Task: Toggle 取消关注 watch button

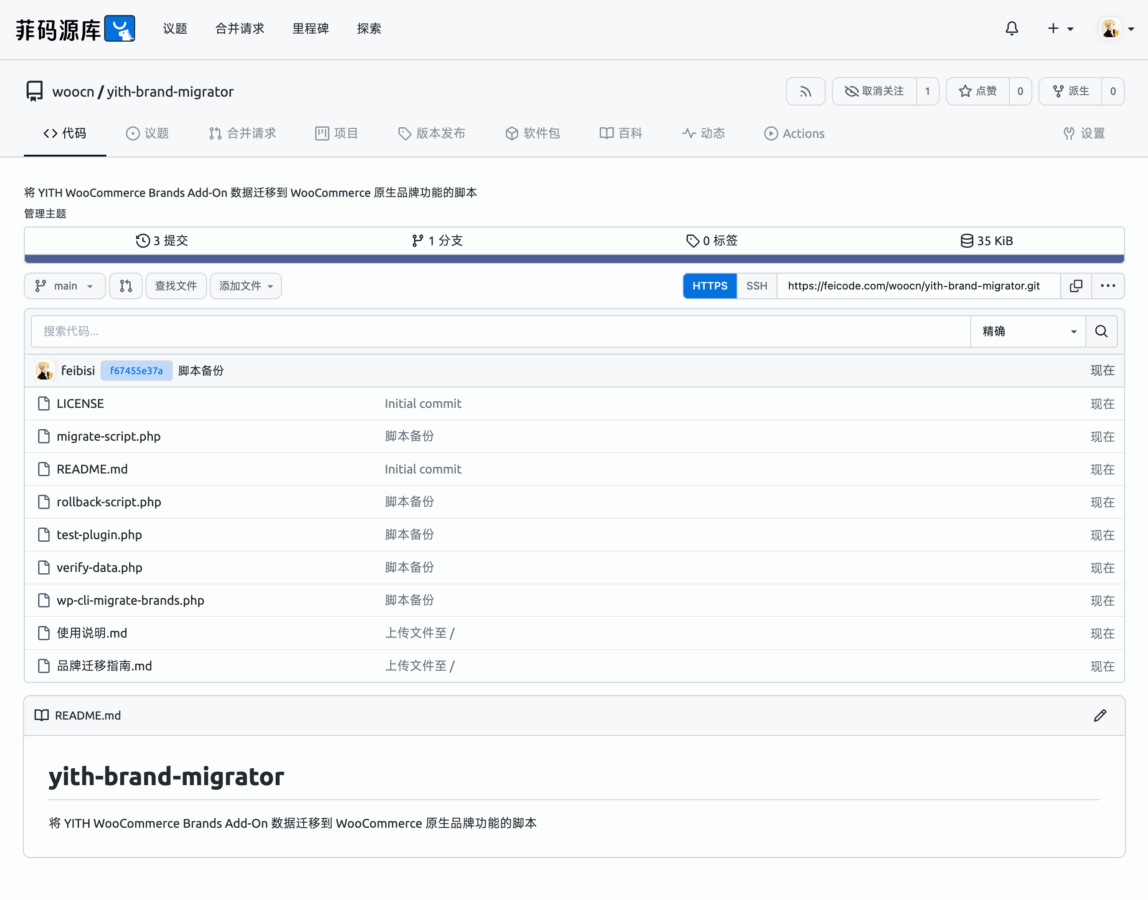Action: [x=874, y=91]
